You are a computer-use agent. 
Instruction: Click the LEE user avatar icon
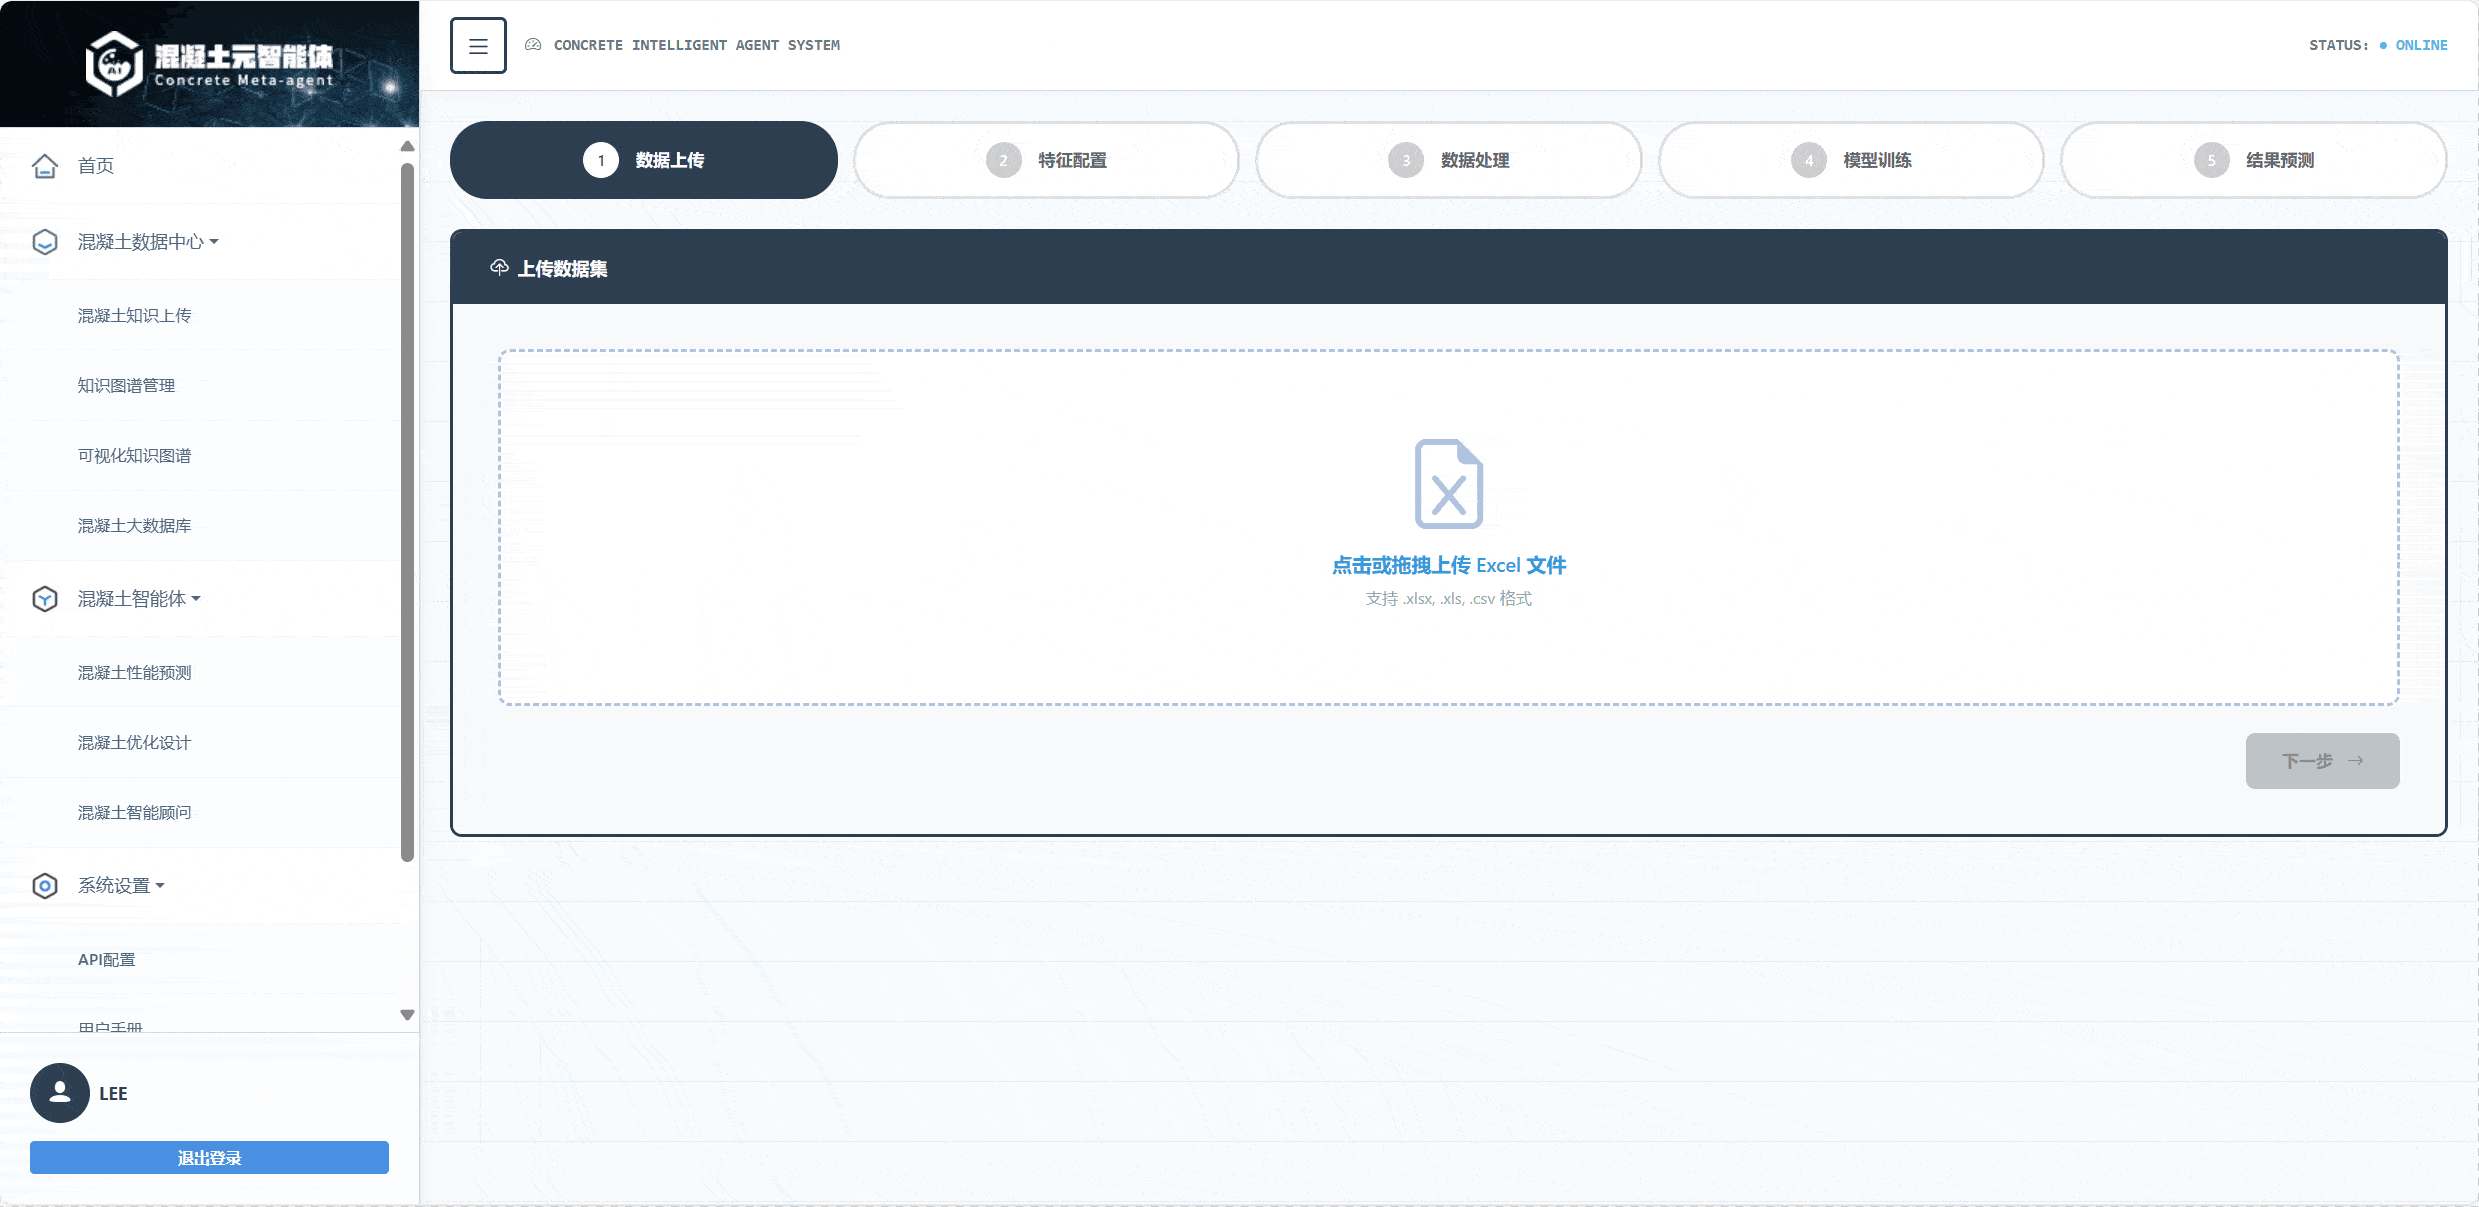coord(60,1093)
